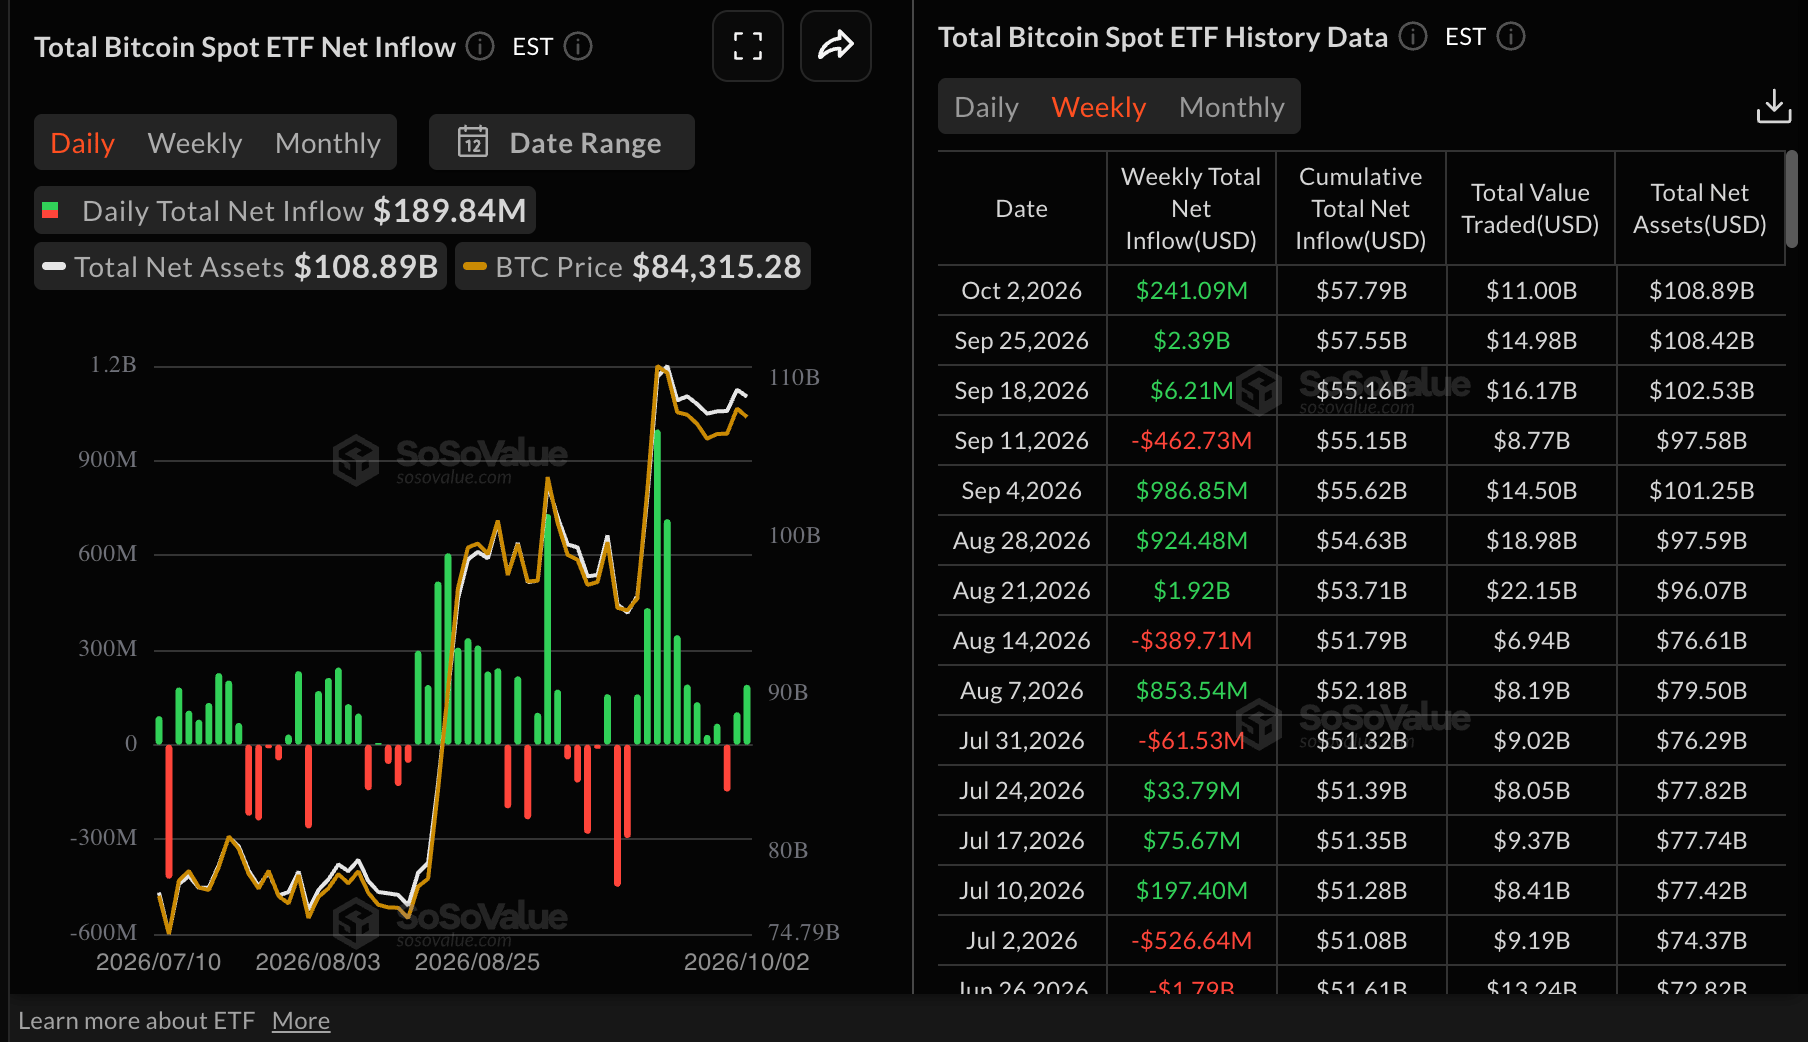Viewport: 1808px width, 1042px height.
Task: Show Daily history data table
Action: [x=986, y=107]
